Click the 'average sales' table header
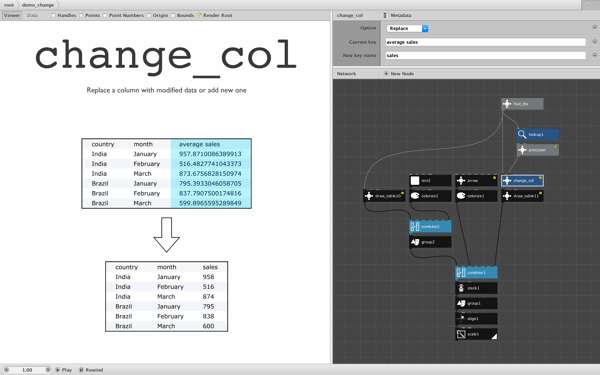The height and width of the screenshot is (375, 600). (x=199, y=144)
